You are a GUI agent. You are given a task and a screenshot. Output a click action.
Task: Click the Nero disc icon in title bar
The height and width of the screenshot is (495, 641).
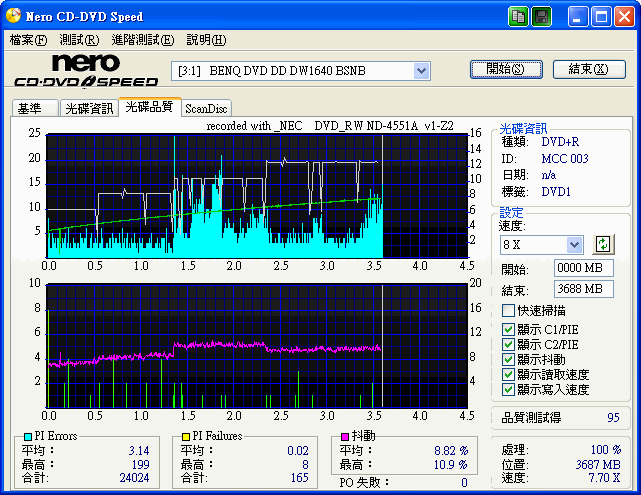[x=13, y=16]
